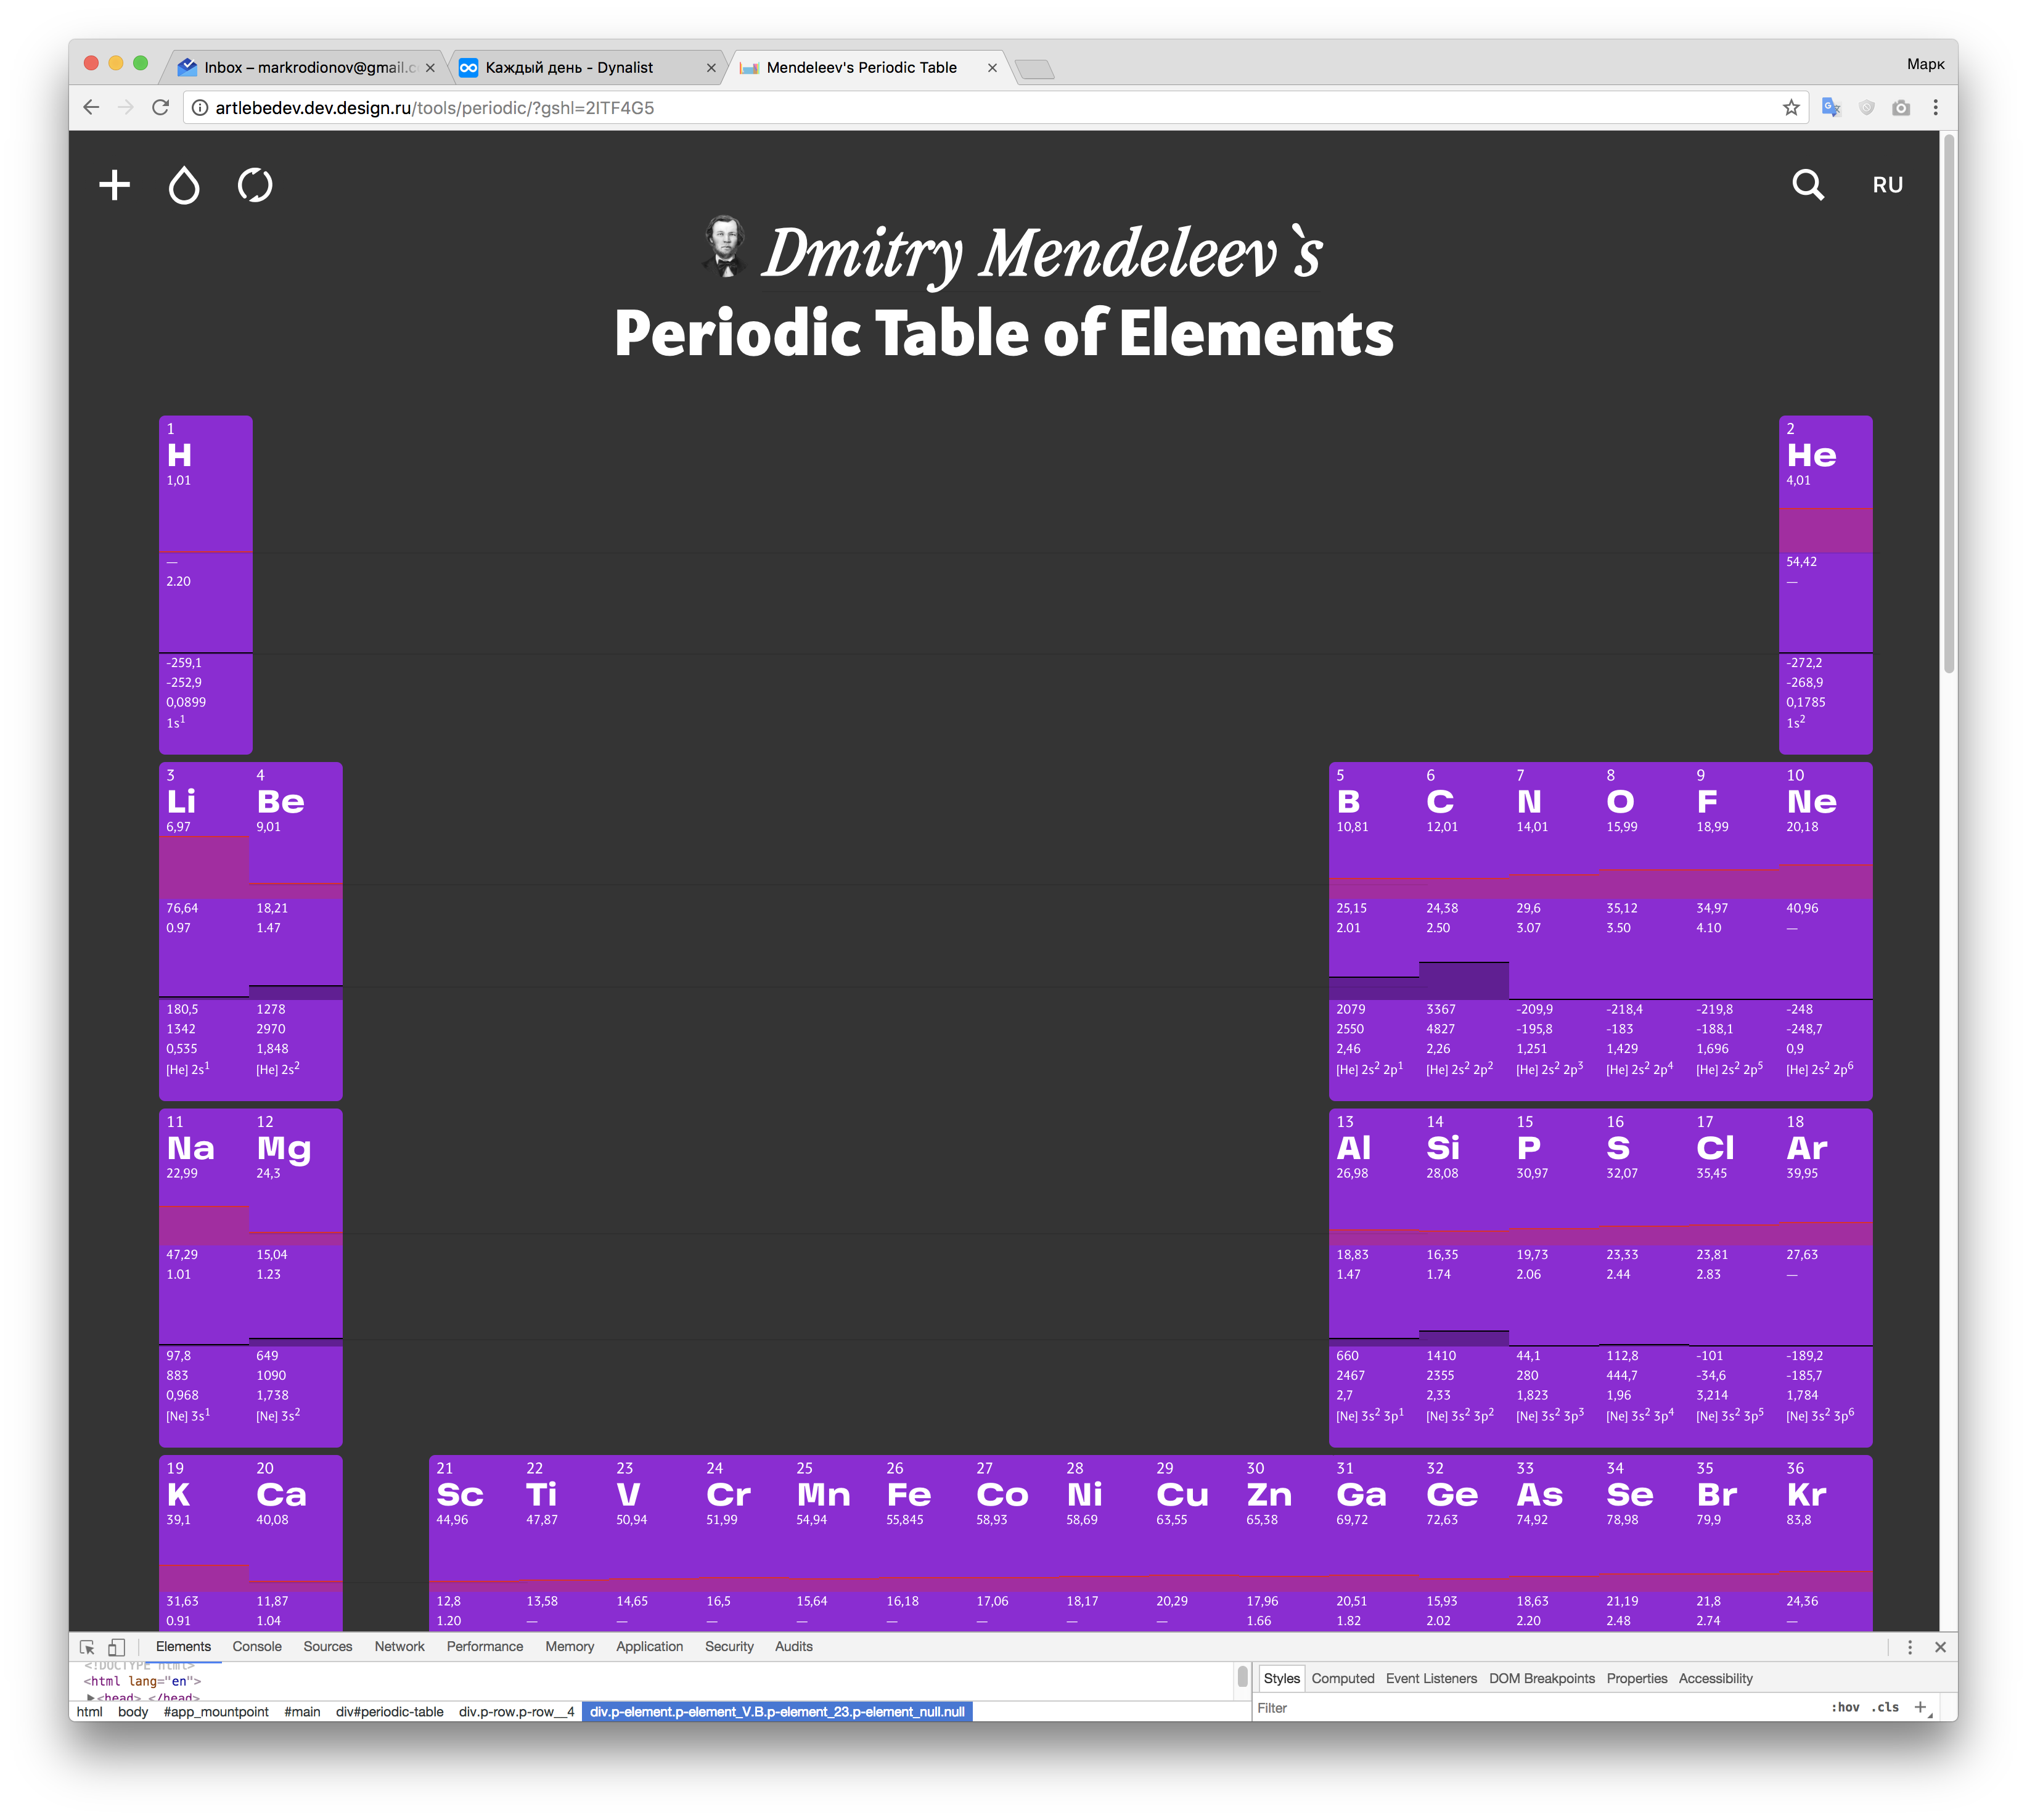
Task: Open the Computed styles tab
Action: (x=1342, y=1679)
